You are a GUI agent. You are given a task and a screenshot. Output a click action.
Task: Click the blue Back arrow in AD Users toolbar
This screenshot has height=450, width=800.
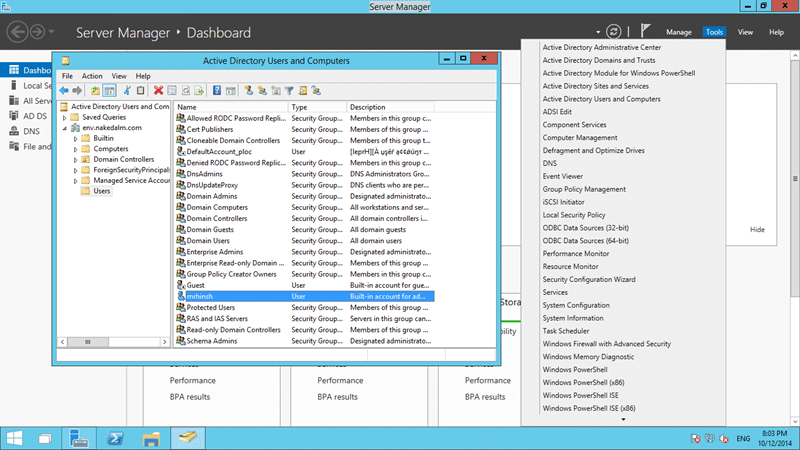click(x=64, y=91)
